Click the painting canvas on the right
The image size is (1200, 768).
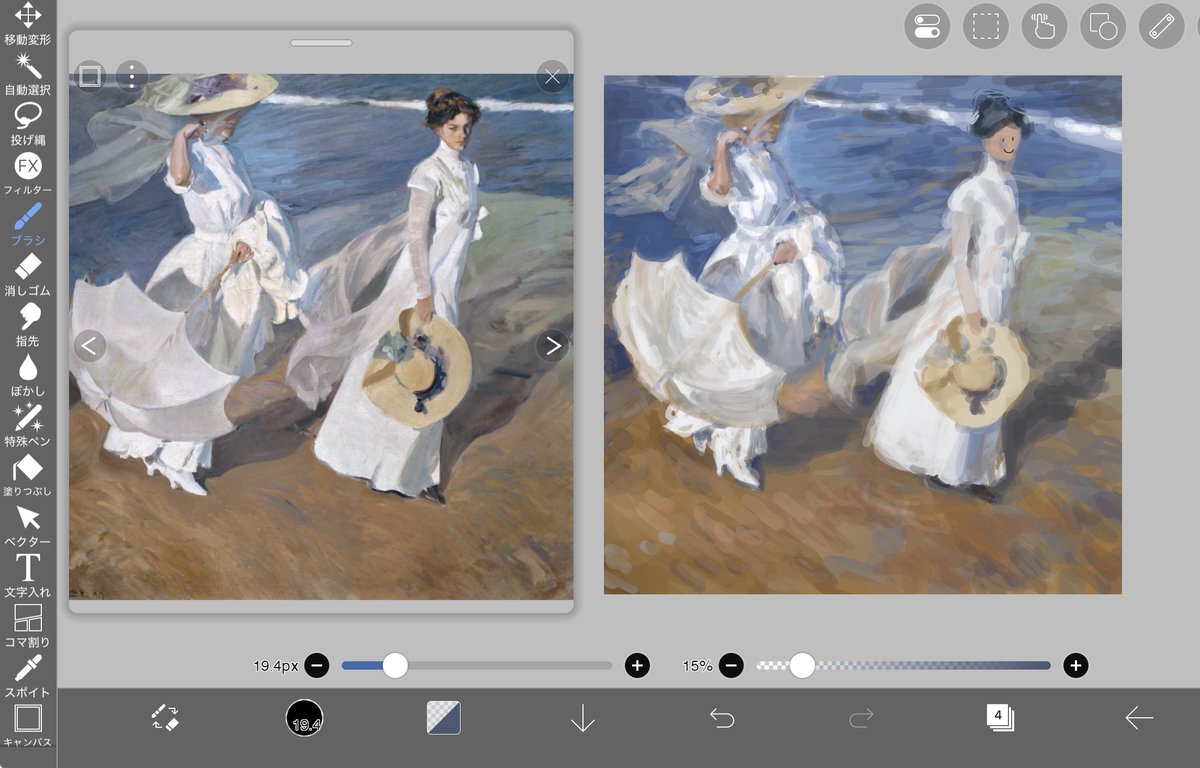click(x=863, y=335)
